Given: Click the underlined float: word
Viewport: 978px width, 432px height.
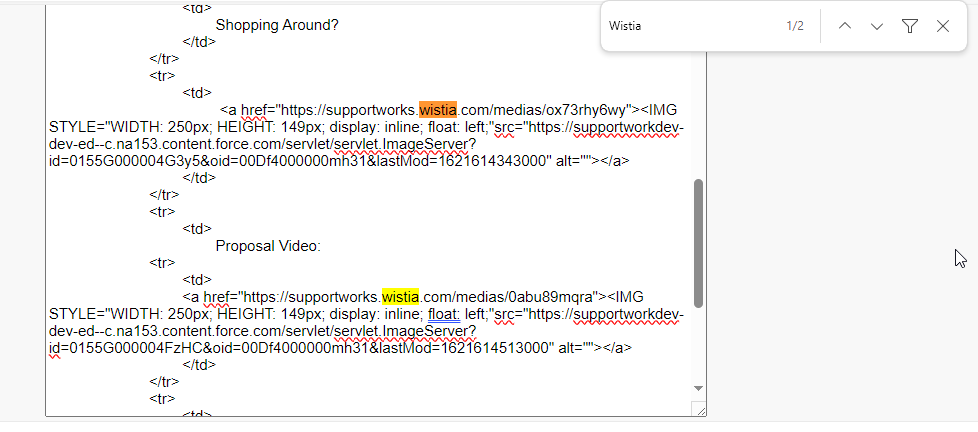Looking at the screenshot, I should click(444, 314).
